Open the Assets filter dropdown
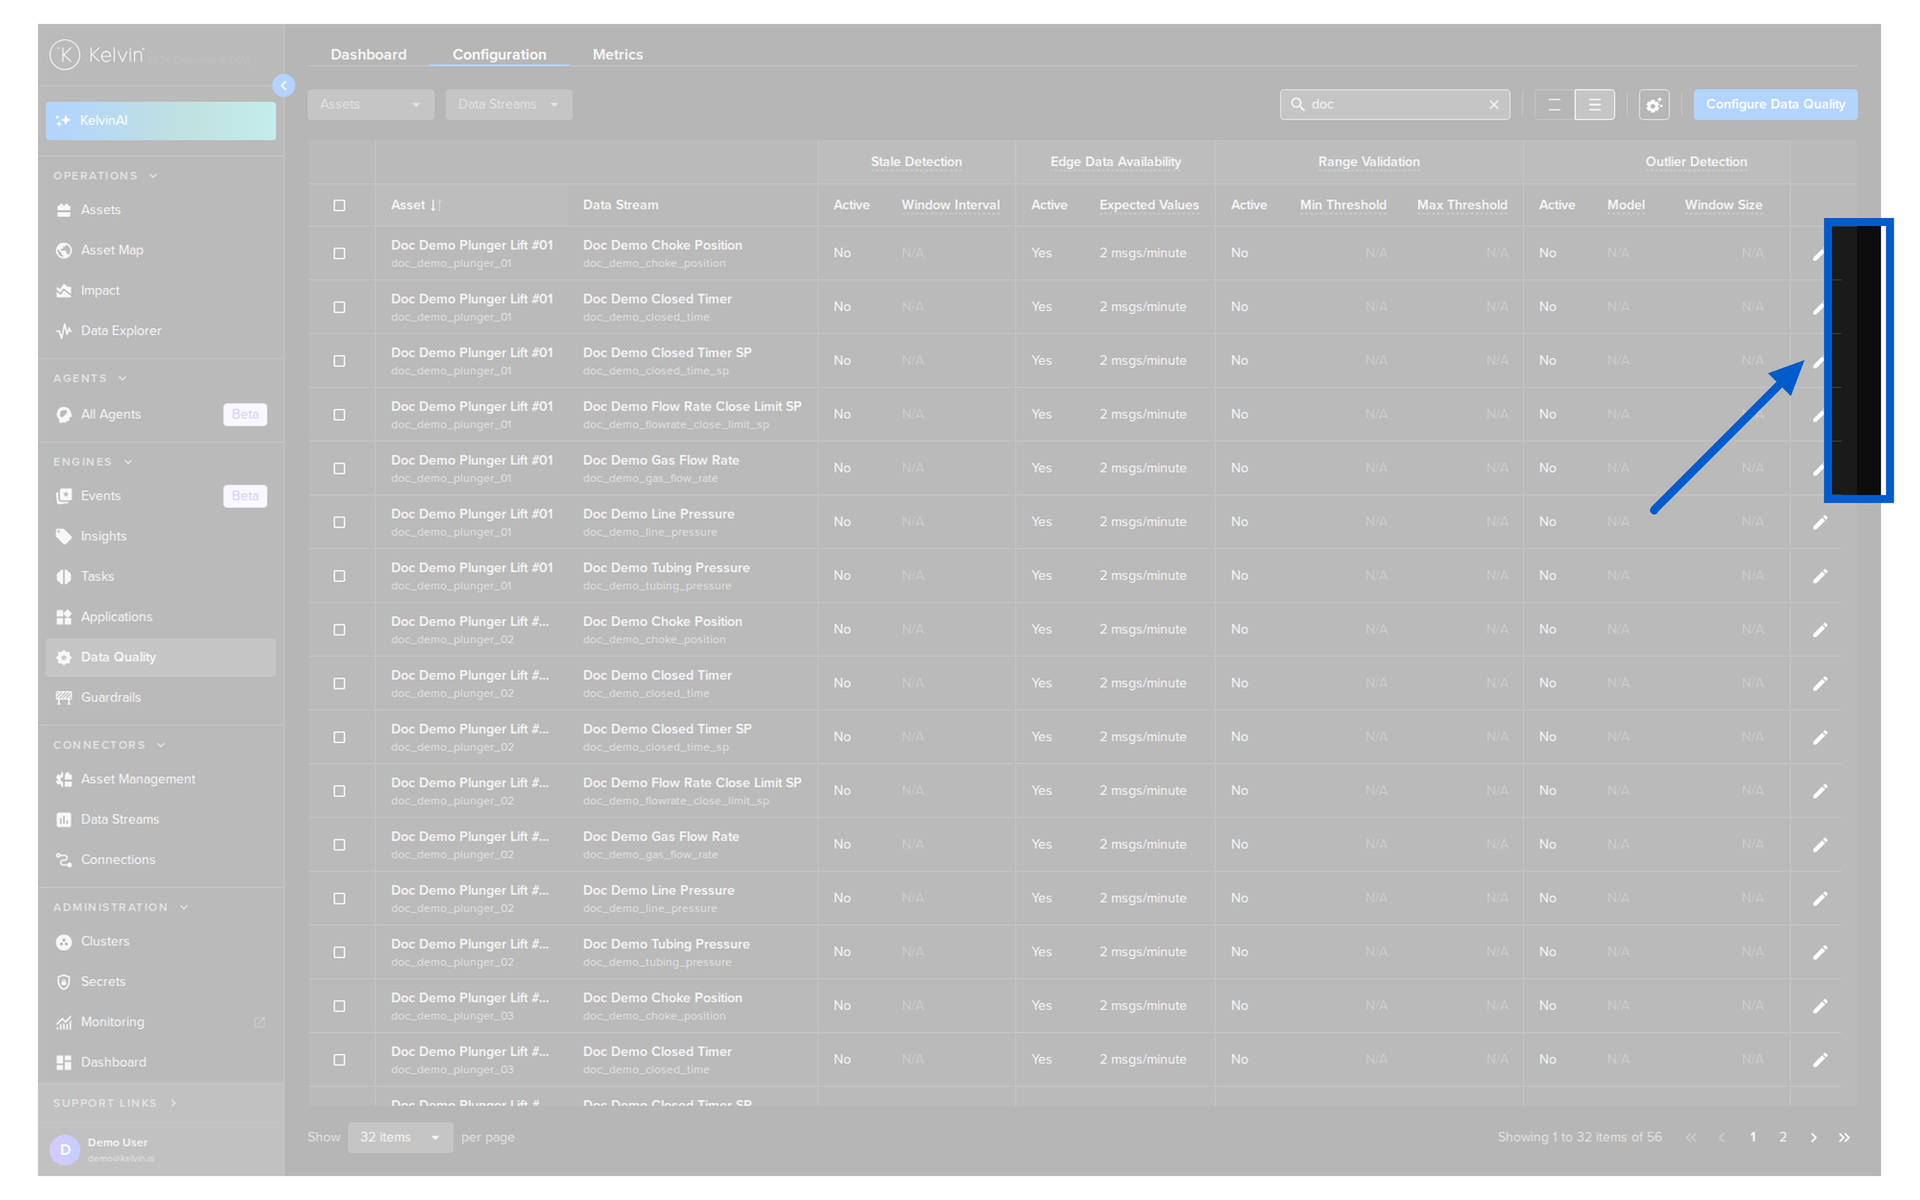Viewport: 1920px width, 1200px height. tap(370, 104)
